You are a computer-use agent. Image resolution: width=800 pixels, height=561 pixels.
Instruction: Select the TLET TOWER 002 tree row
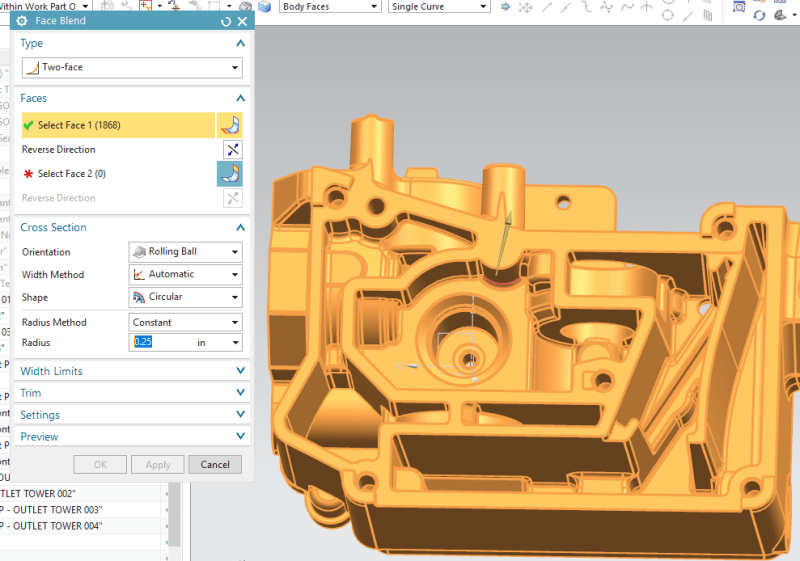82,493
